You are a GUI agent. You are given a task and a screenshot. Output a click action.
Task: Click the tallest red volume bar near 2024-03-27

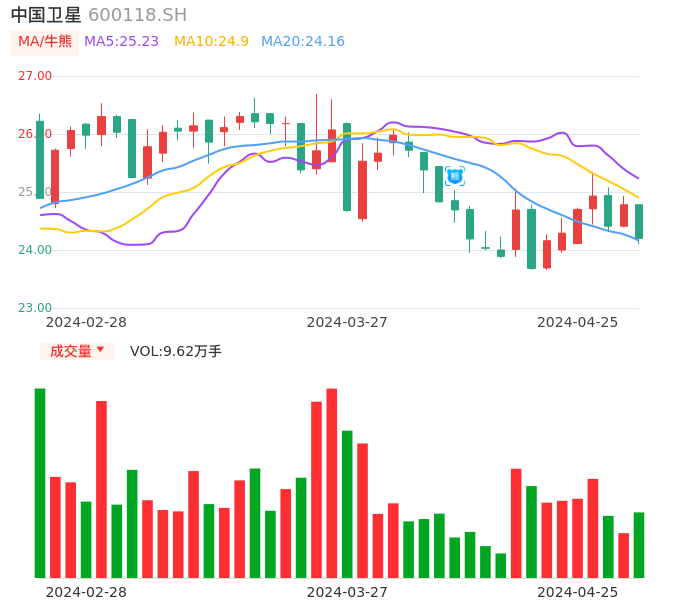pyautogui.click(x=332, y=482)
